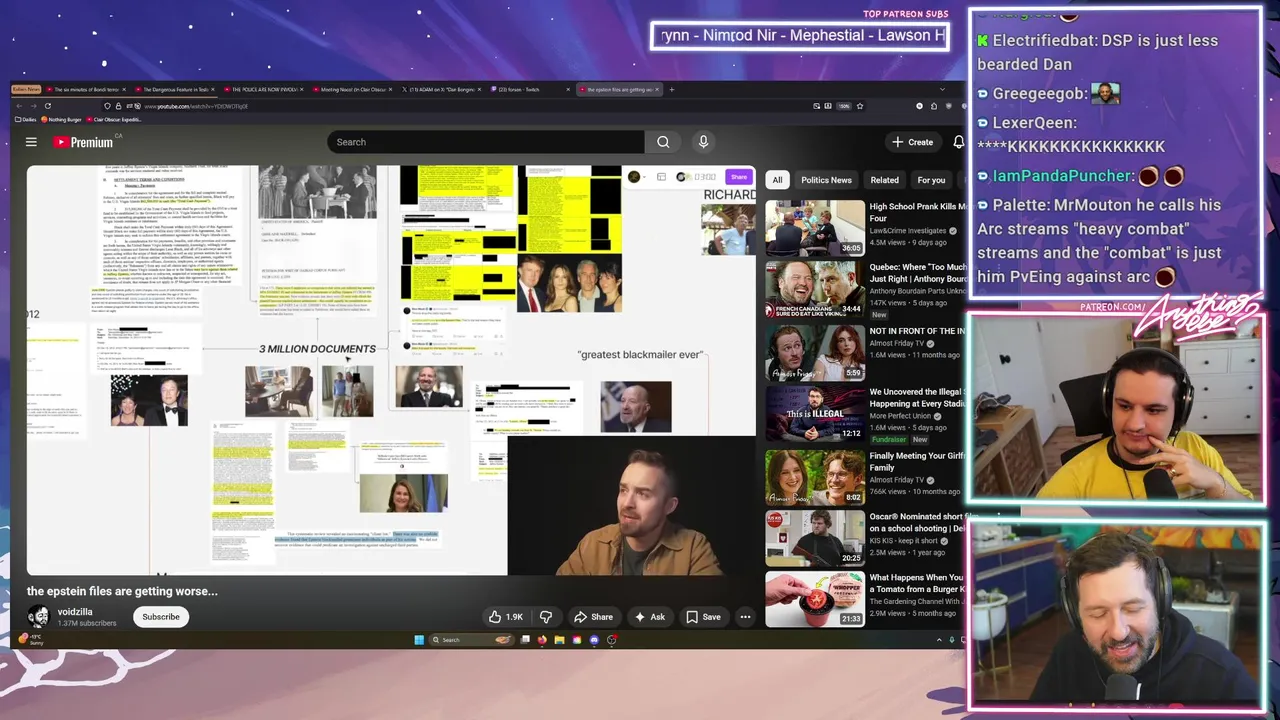Click the main video player area
1280x720 pixels.
click(x=391, y=370)
